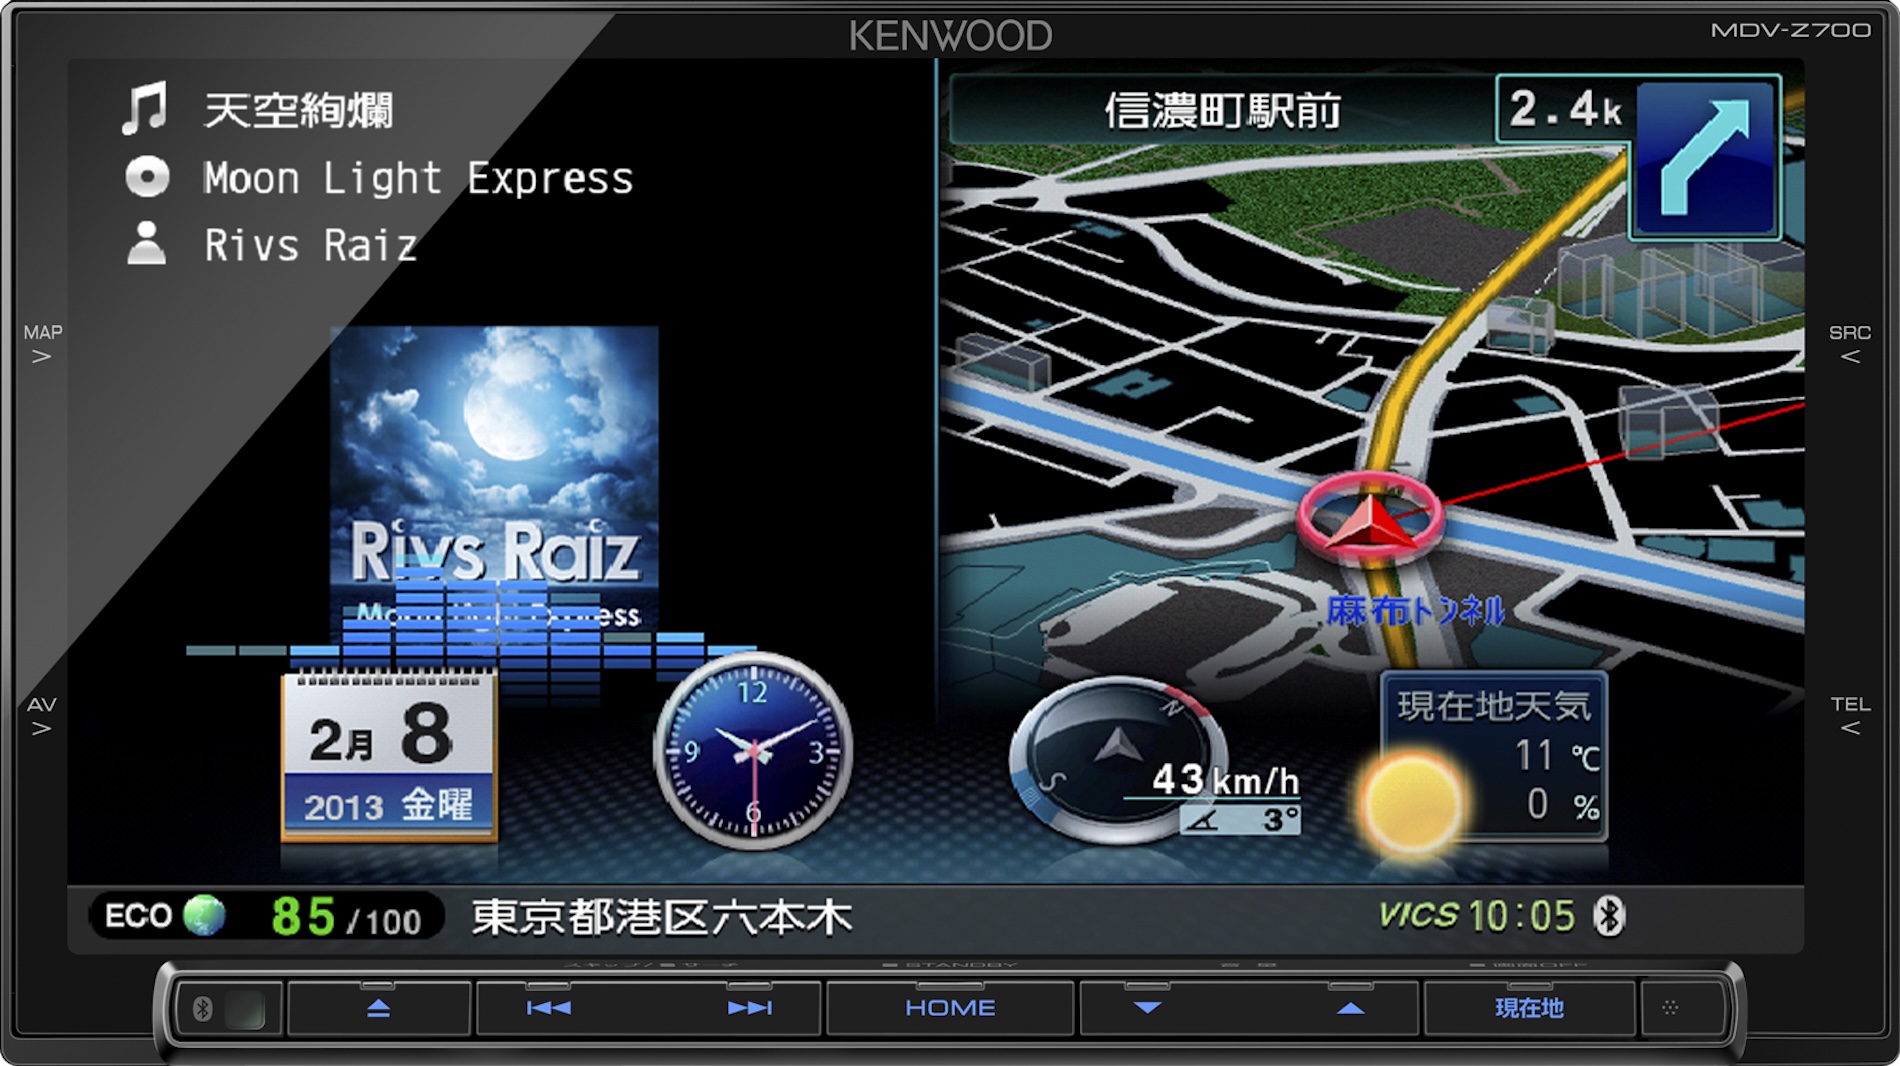Skip to previous track
1900x1066 pixels.
[549, 1008]
